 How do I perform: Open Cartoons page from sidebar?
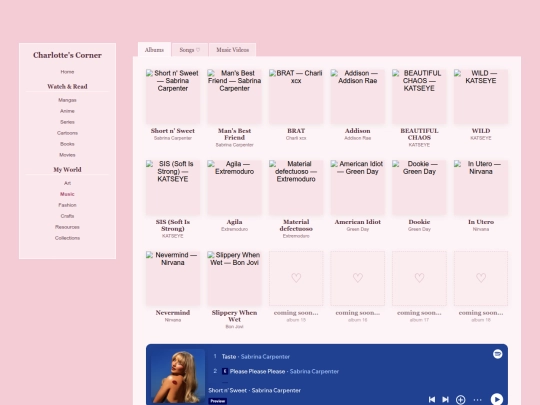pos(67,133)
